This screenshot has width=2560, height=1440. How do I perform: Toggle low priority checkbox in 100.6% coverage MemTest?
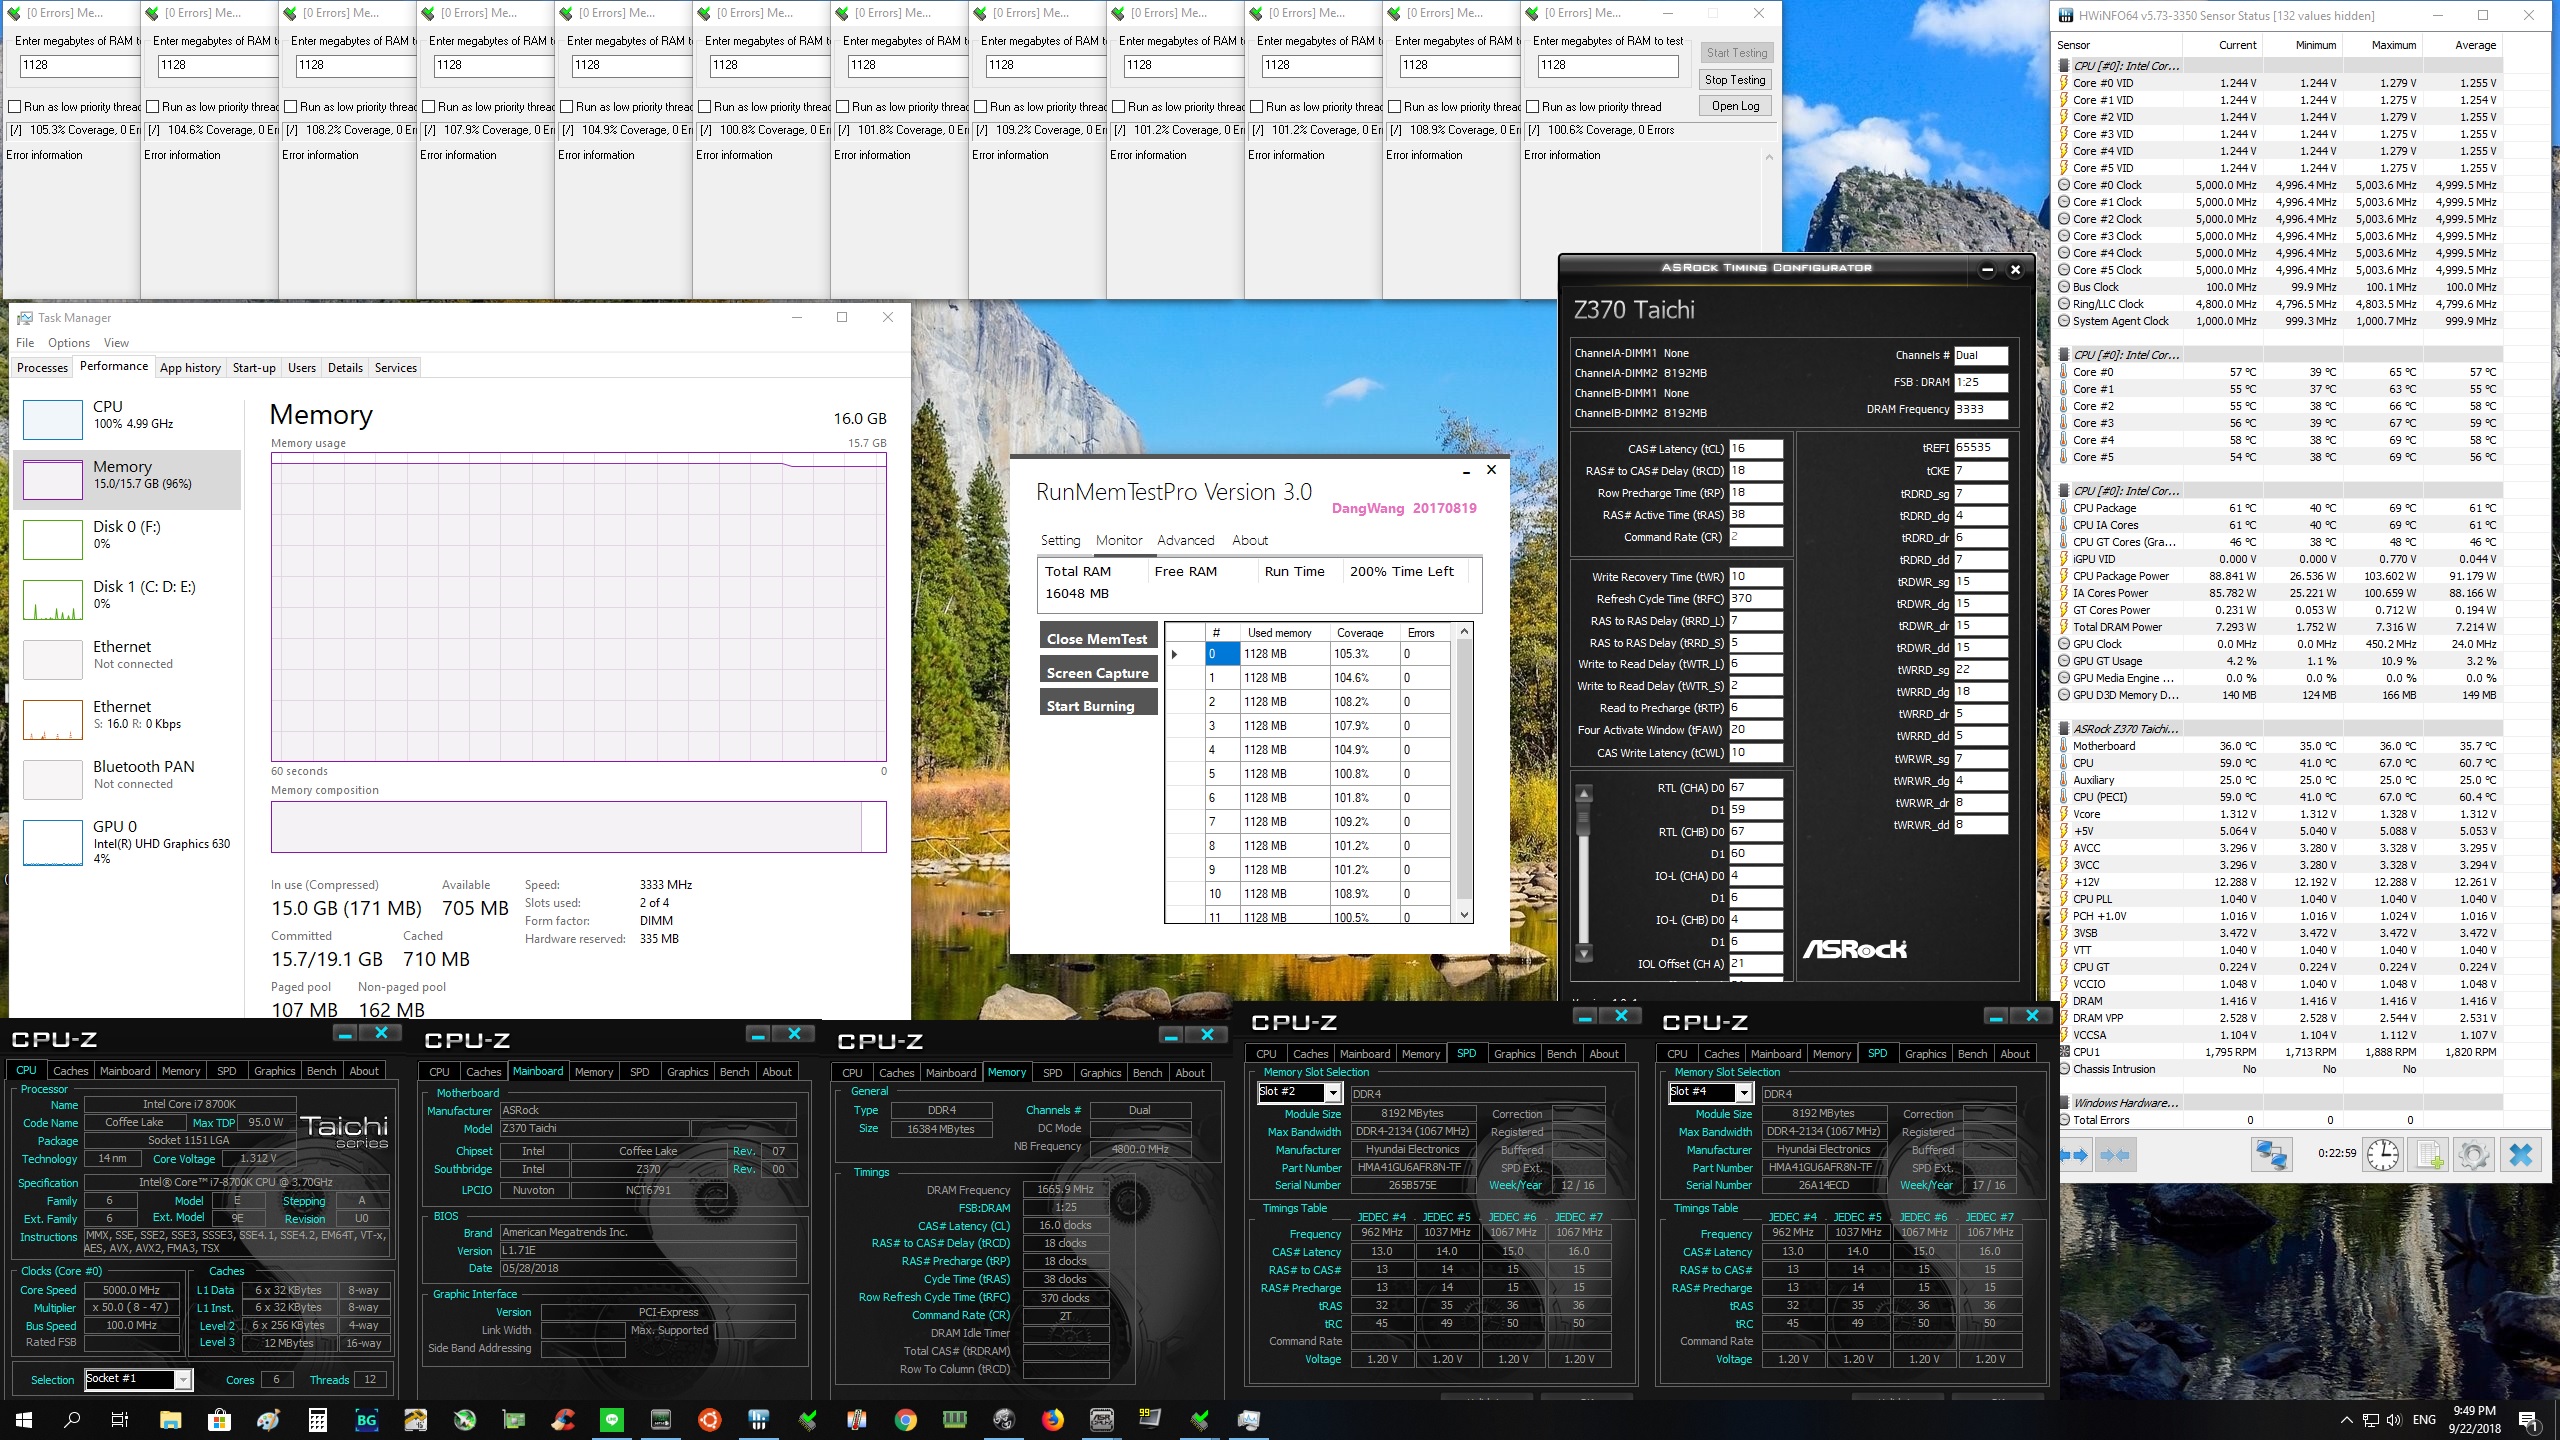point(1533,107)
